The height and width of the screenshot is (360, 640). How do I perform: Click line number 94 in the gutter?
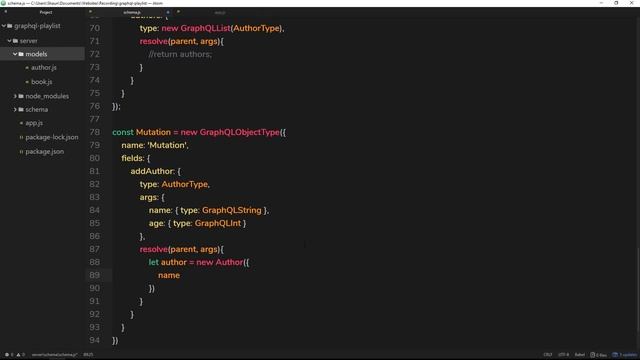point(94,340)
